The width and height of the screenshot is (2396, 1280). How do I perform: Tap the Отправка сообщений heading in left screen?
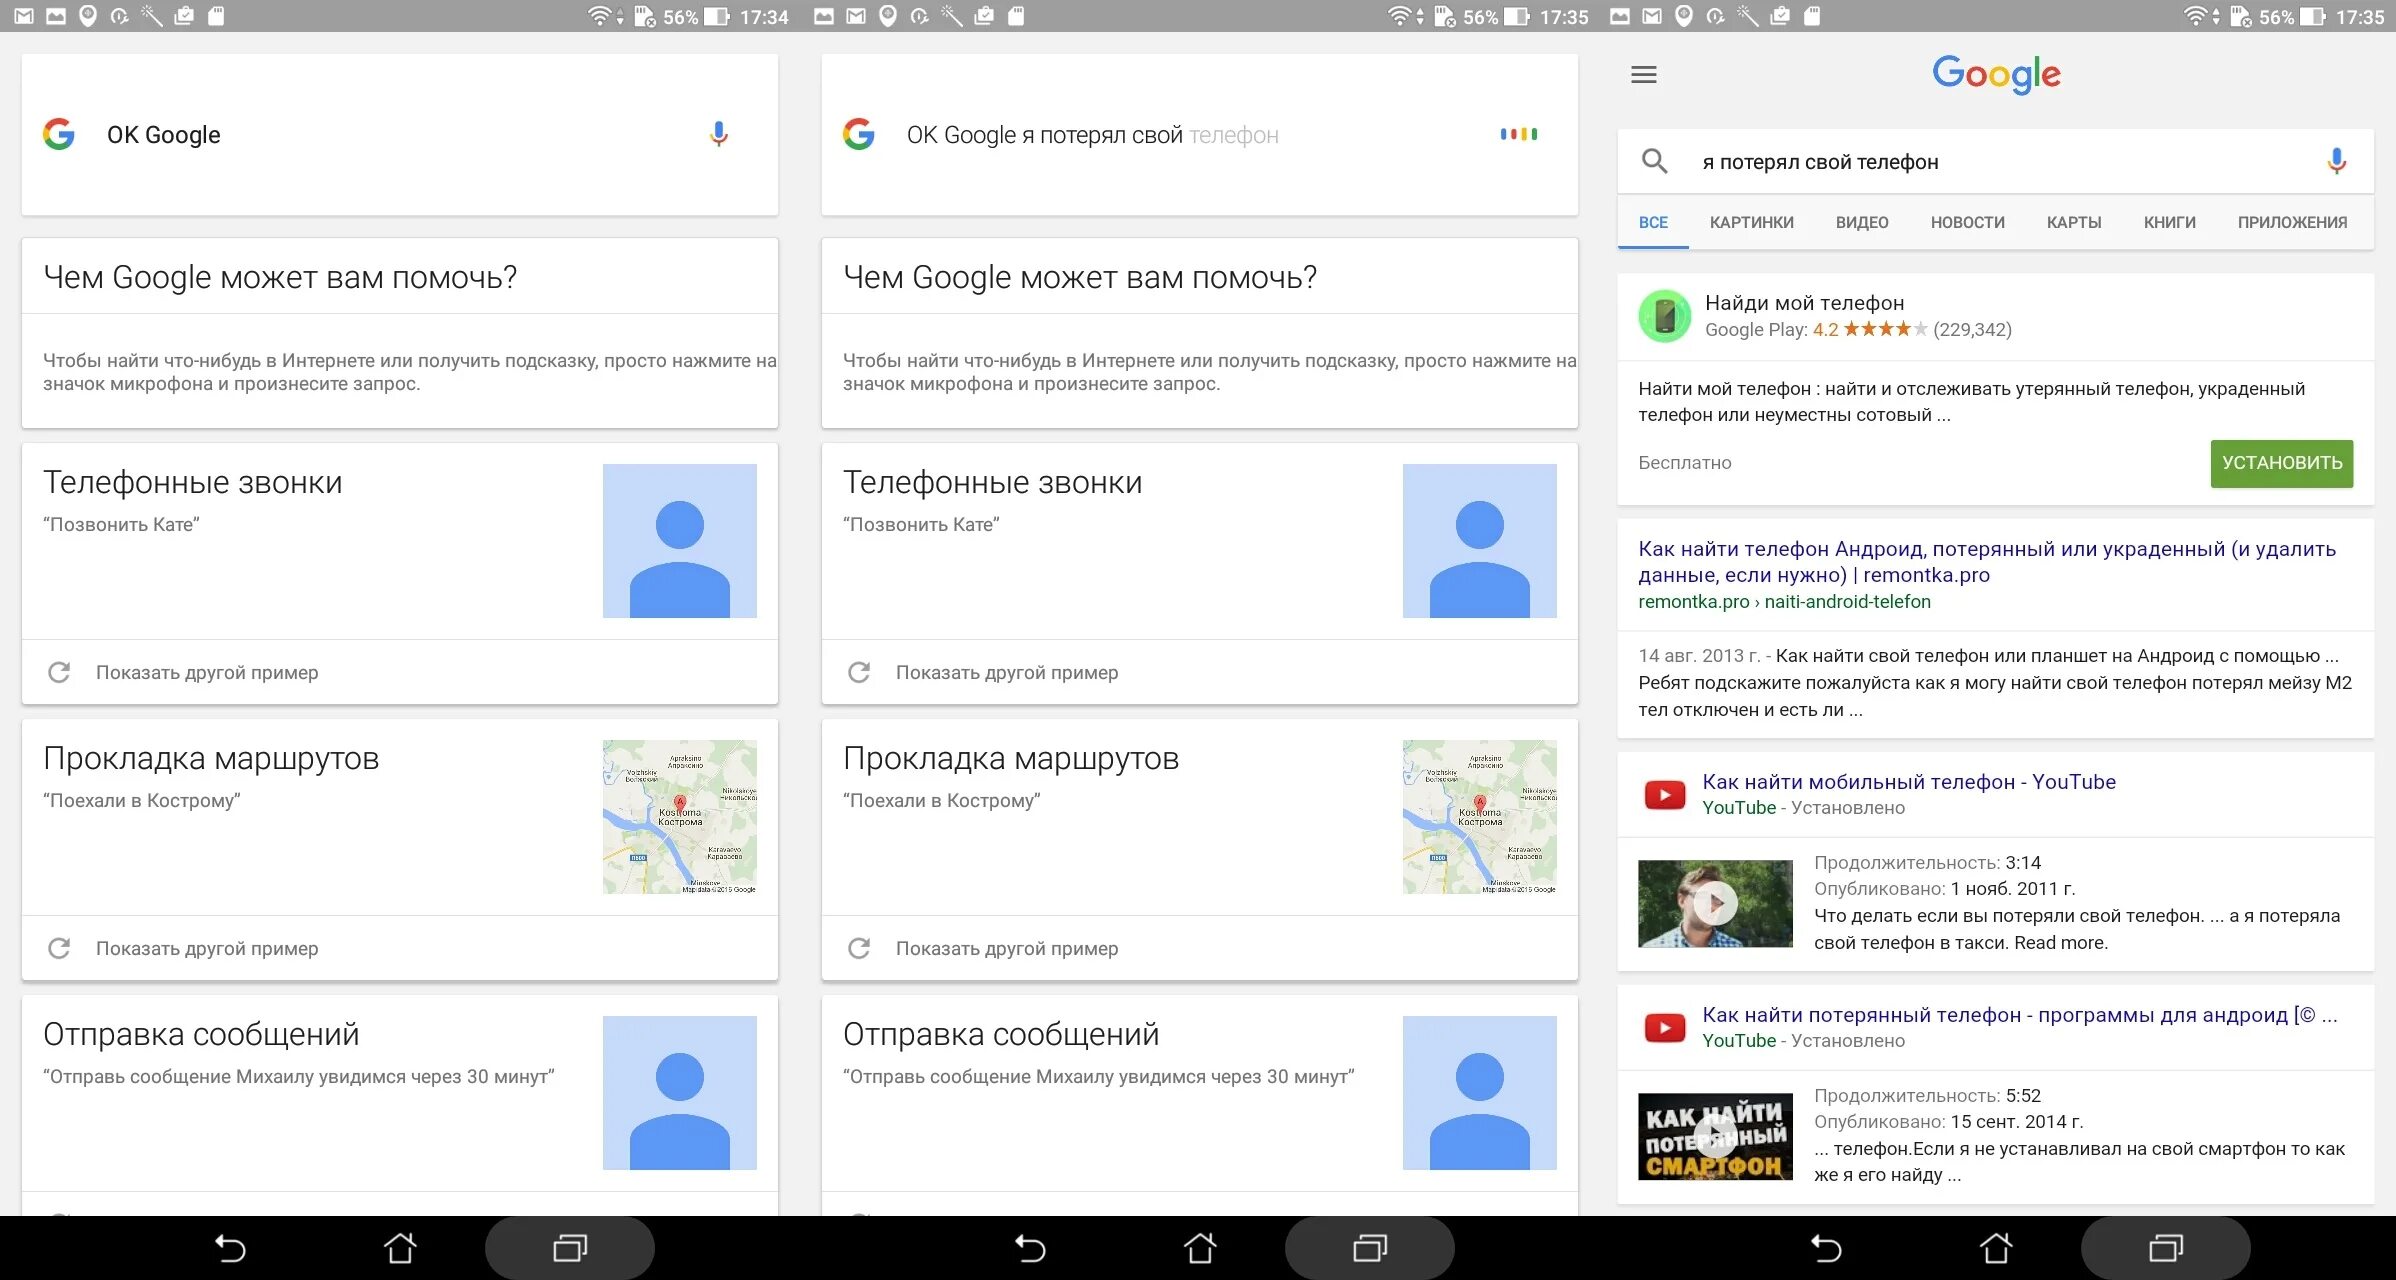coord(201,1034)
